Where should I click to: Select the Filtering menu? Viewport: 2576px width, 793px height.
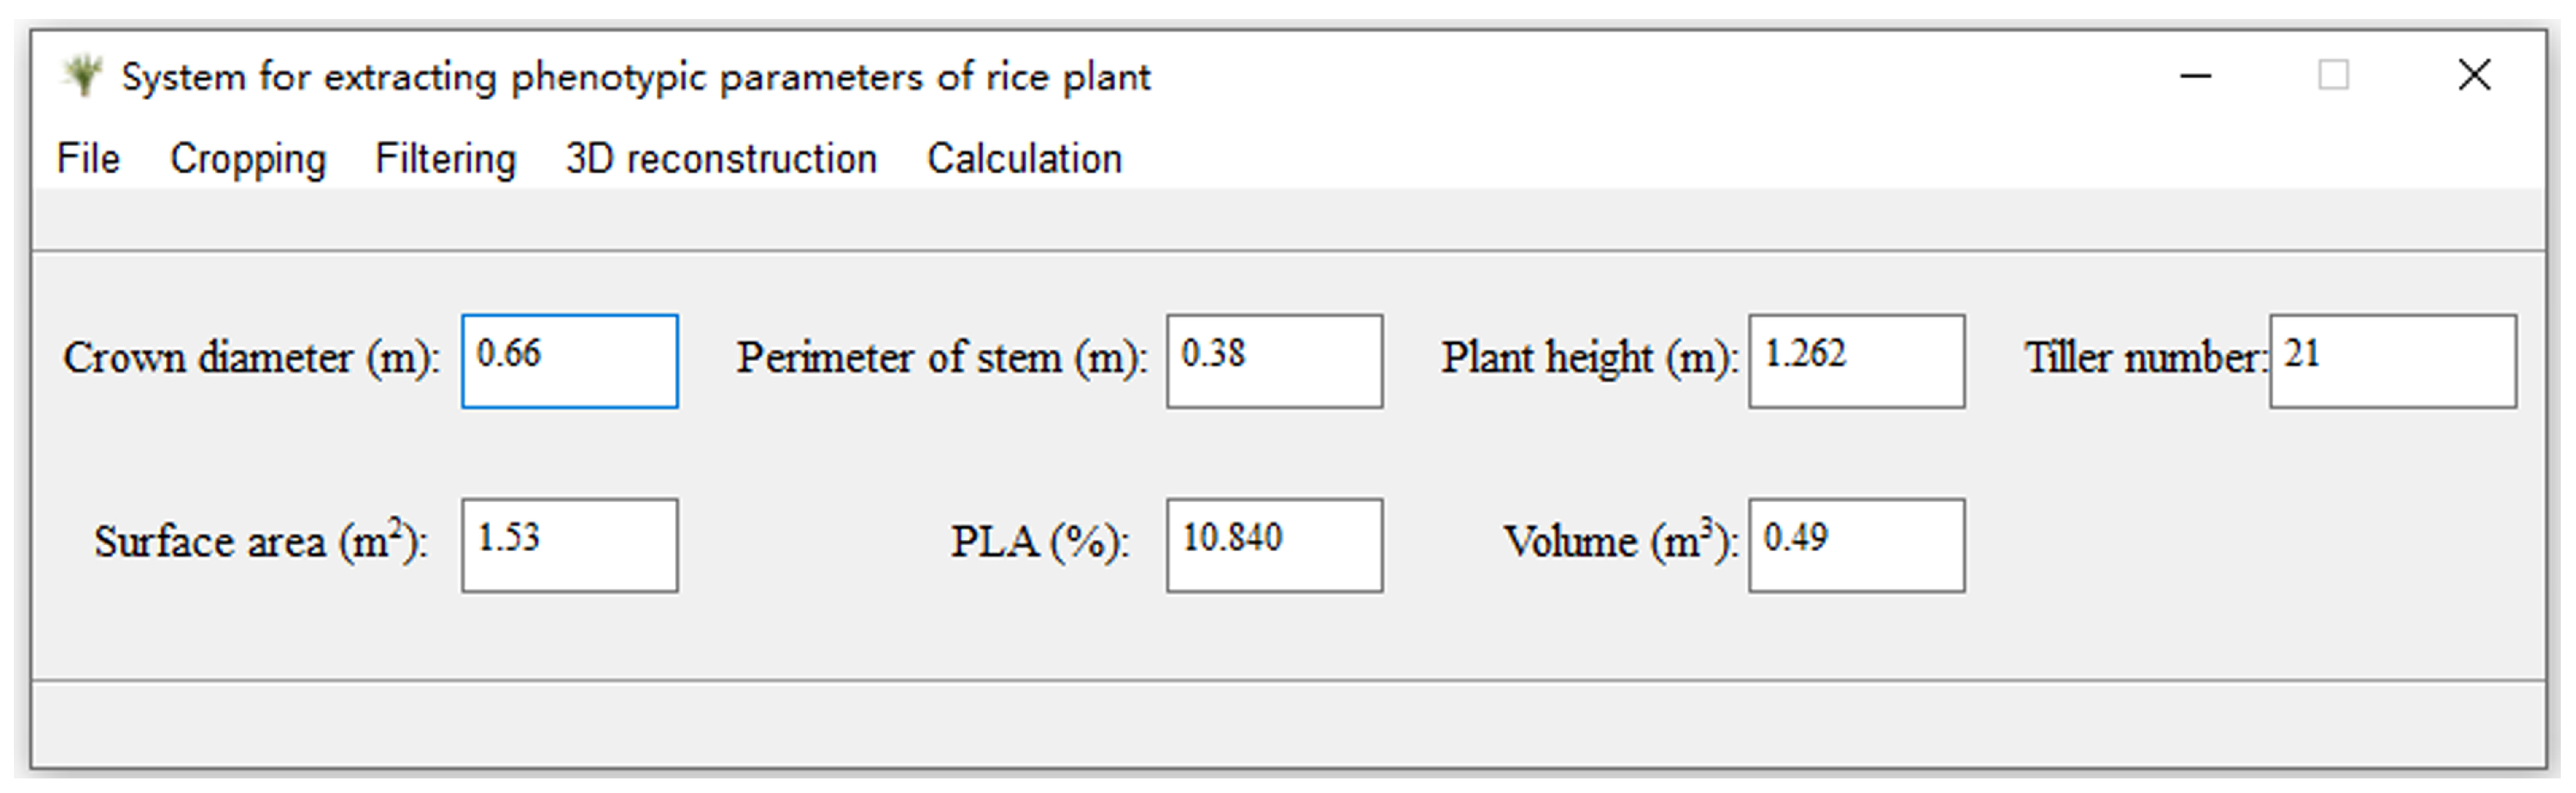(445, 159)
